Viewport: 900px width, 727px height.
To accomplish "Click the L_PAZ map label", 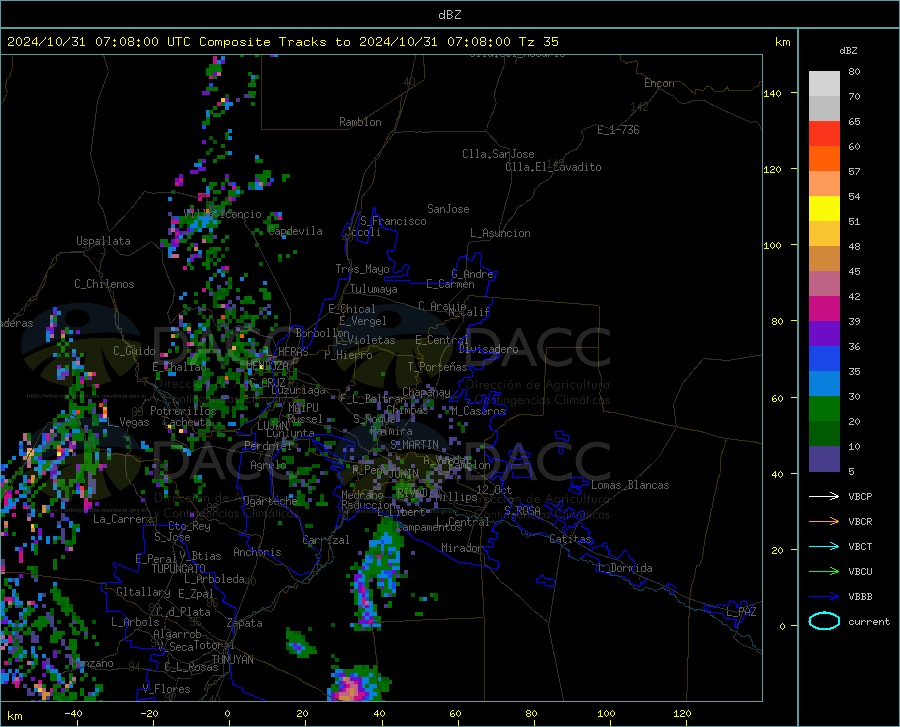I will pyautogui.click(x=741, y=612).
